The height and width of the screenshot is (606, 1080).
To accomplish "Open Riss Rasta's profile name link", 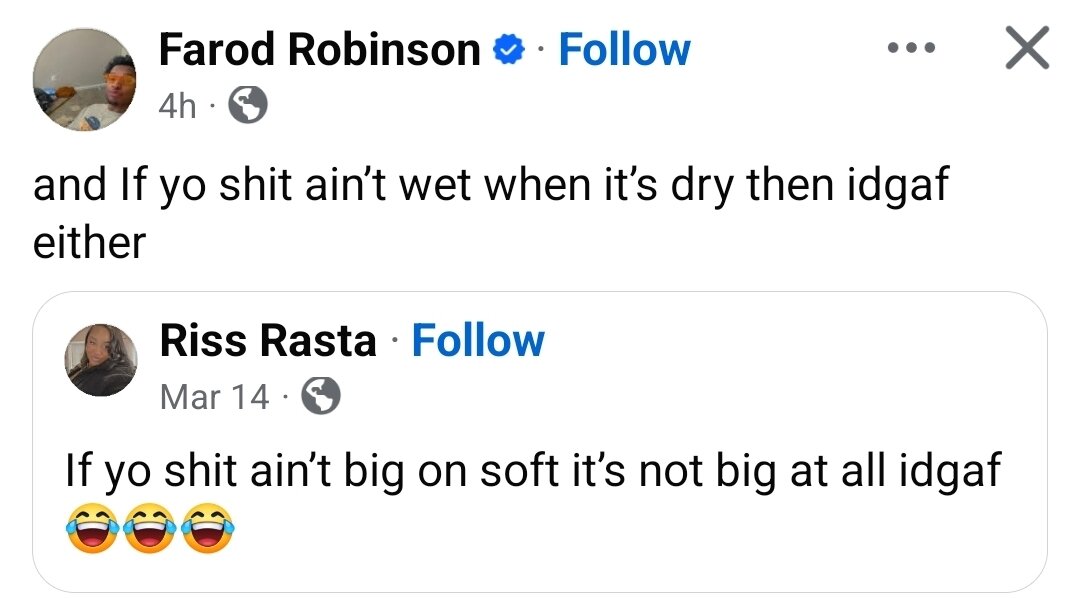I will point(268,341).
